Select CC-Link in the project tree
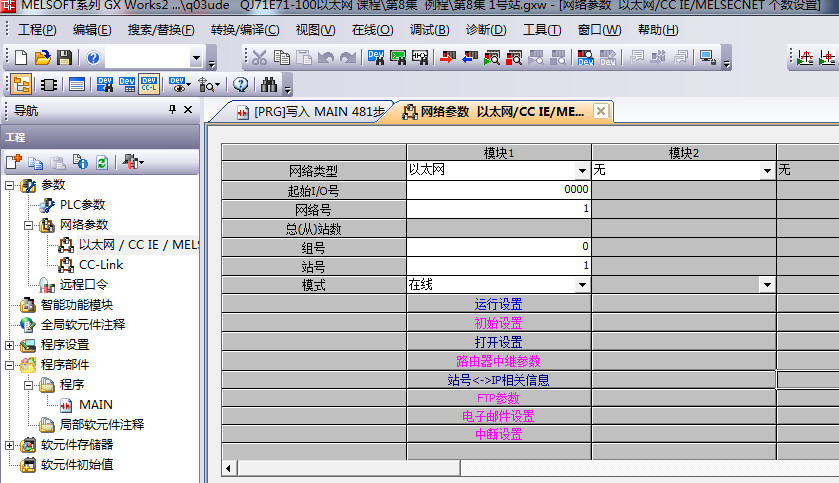 click(x=101, y=265)
